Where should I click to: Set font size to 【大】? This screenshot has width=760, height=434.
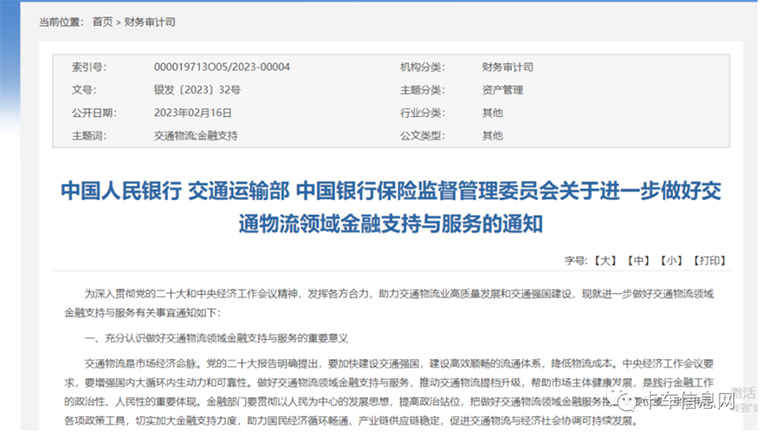(x=606, y=260)
